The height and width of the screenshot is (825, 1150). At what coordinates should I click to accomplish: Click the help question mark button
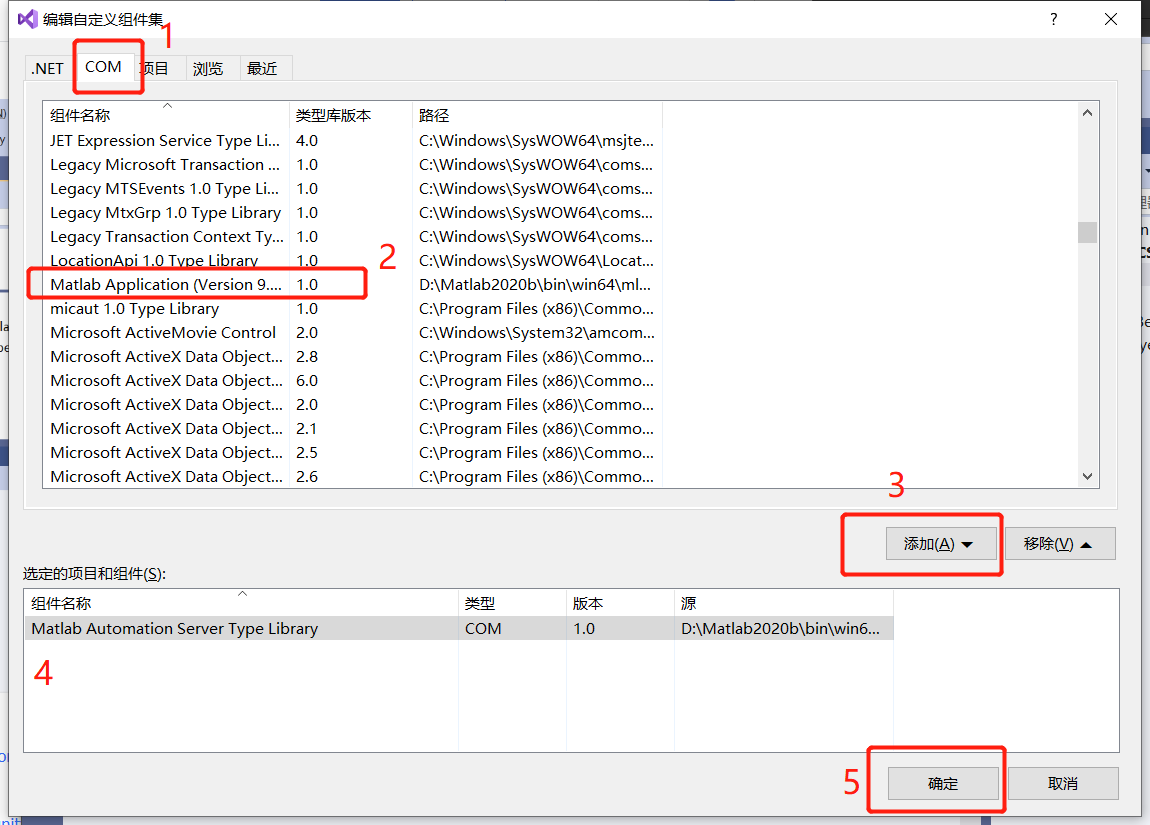(x=1054, y=19)
